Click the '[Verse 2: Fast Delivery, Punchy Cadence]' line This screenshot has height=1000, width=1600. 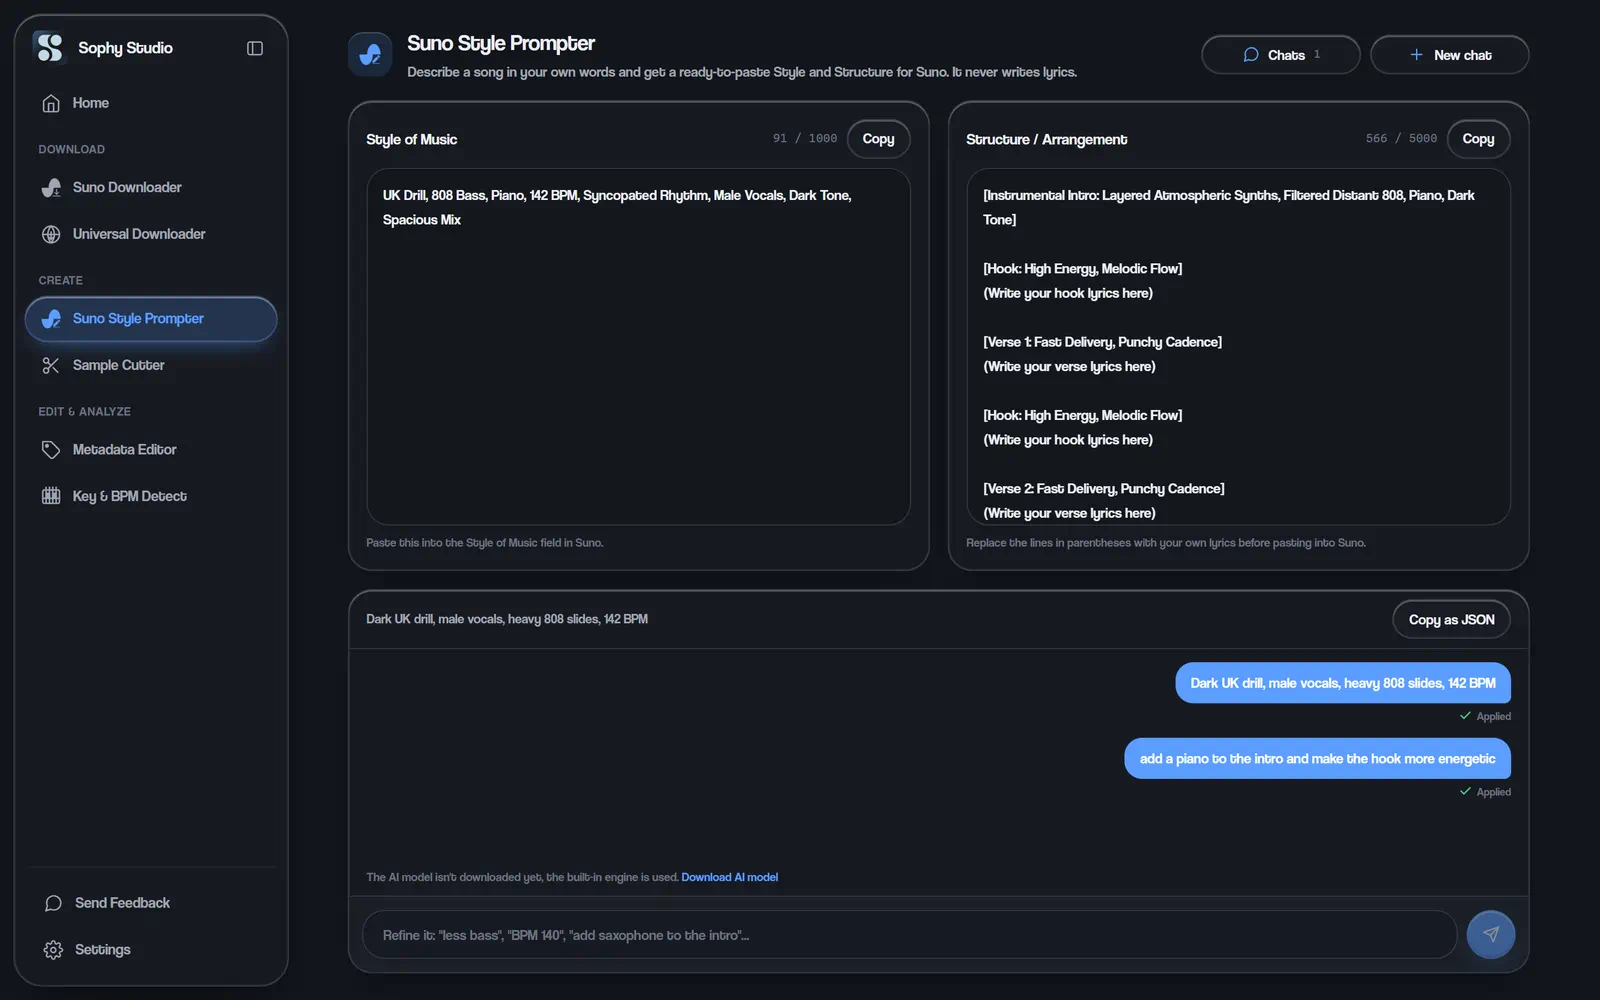[1103, 489]
